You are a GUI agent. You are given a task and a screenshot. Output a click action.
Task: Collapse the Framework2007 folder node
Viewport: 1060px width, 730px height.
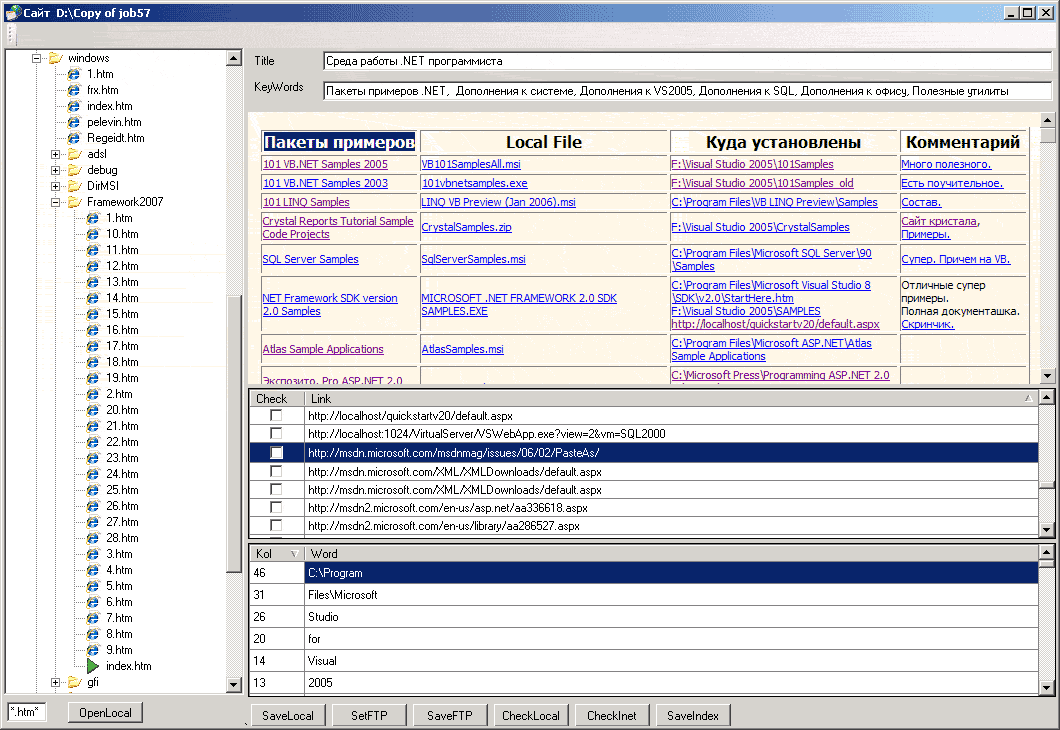[55, 202]
